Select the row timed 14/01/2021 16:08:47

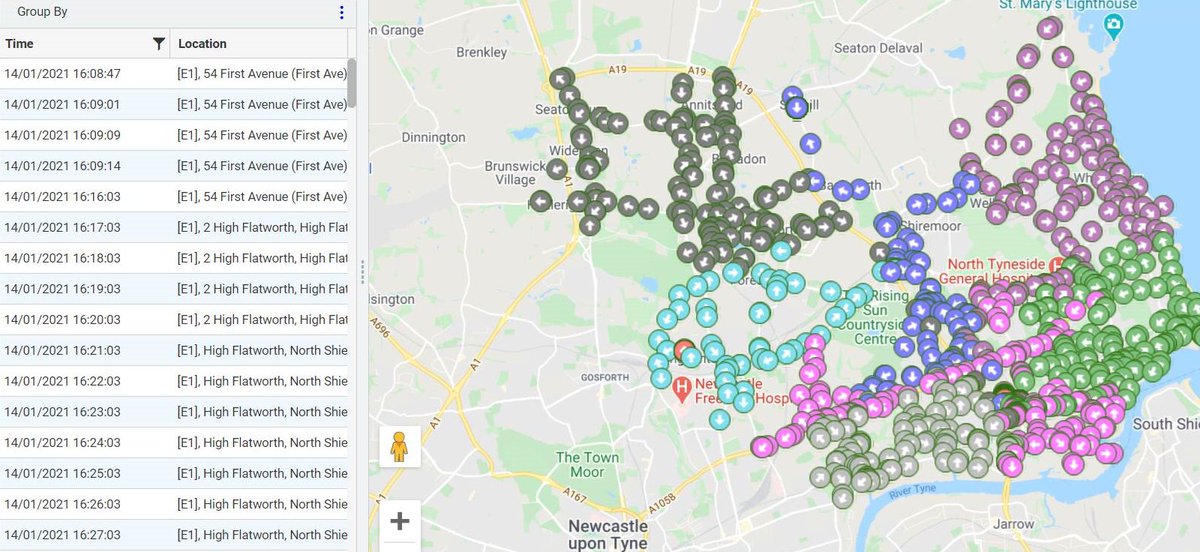pyautogui.click(x=174, y=73)
